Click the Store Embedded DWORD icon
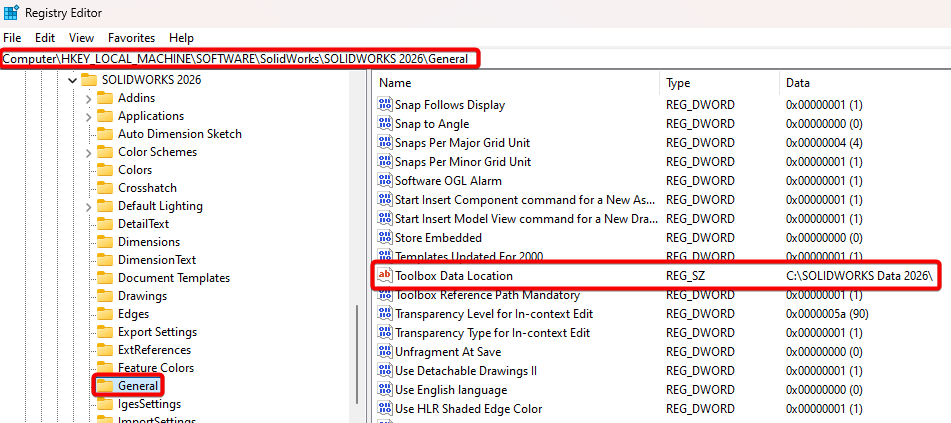The height and width of the screenshot is (423, 951). pos(385,237)
